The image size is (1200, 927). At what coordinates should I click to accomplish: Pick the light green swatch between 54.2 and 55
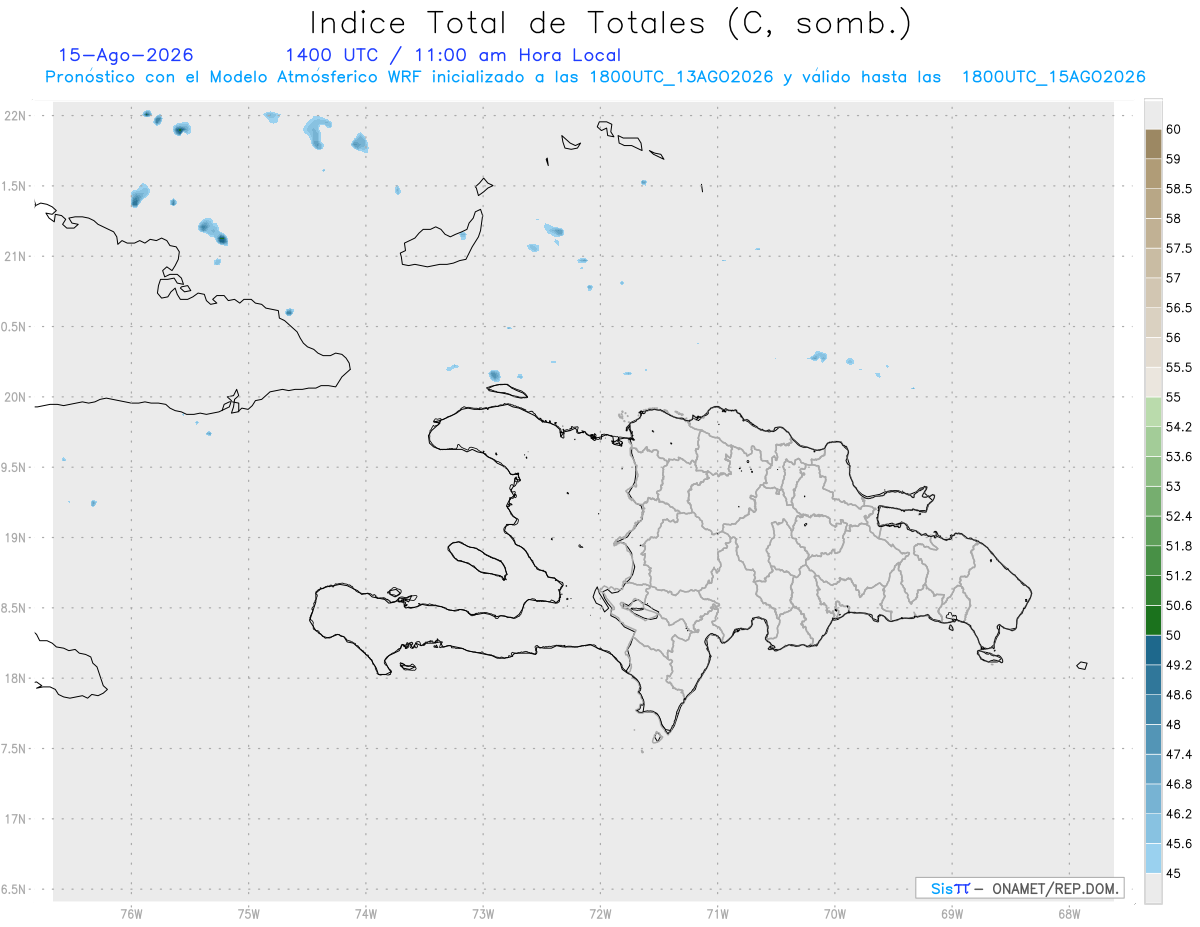[1153, 412]
